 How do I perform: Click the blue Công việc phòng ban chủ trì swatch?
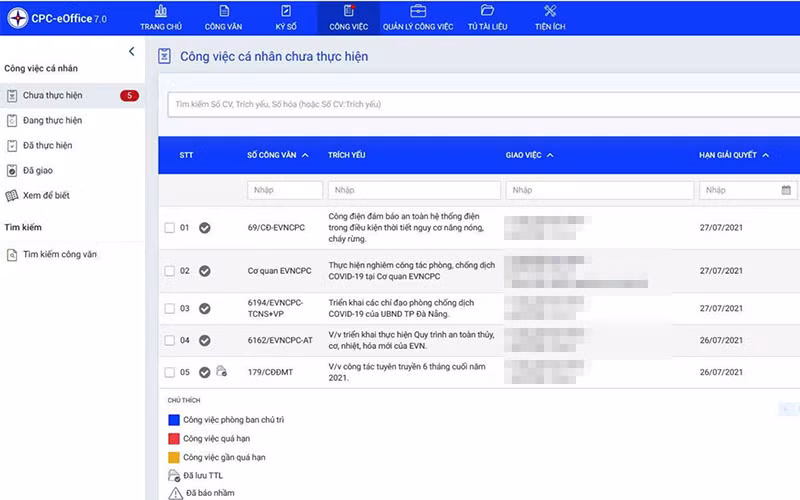[174, 420]
